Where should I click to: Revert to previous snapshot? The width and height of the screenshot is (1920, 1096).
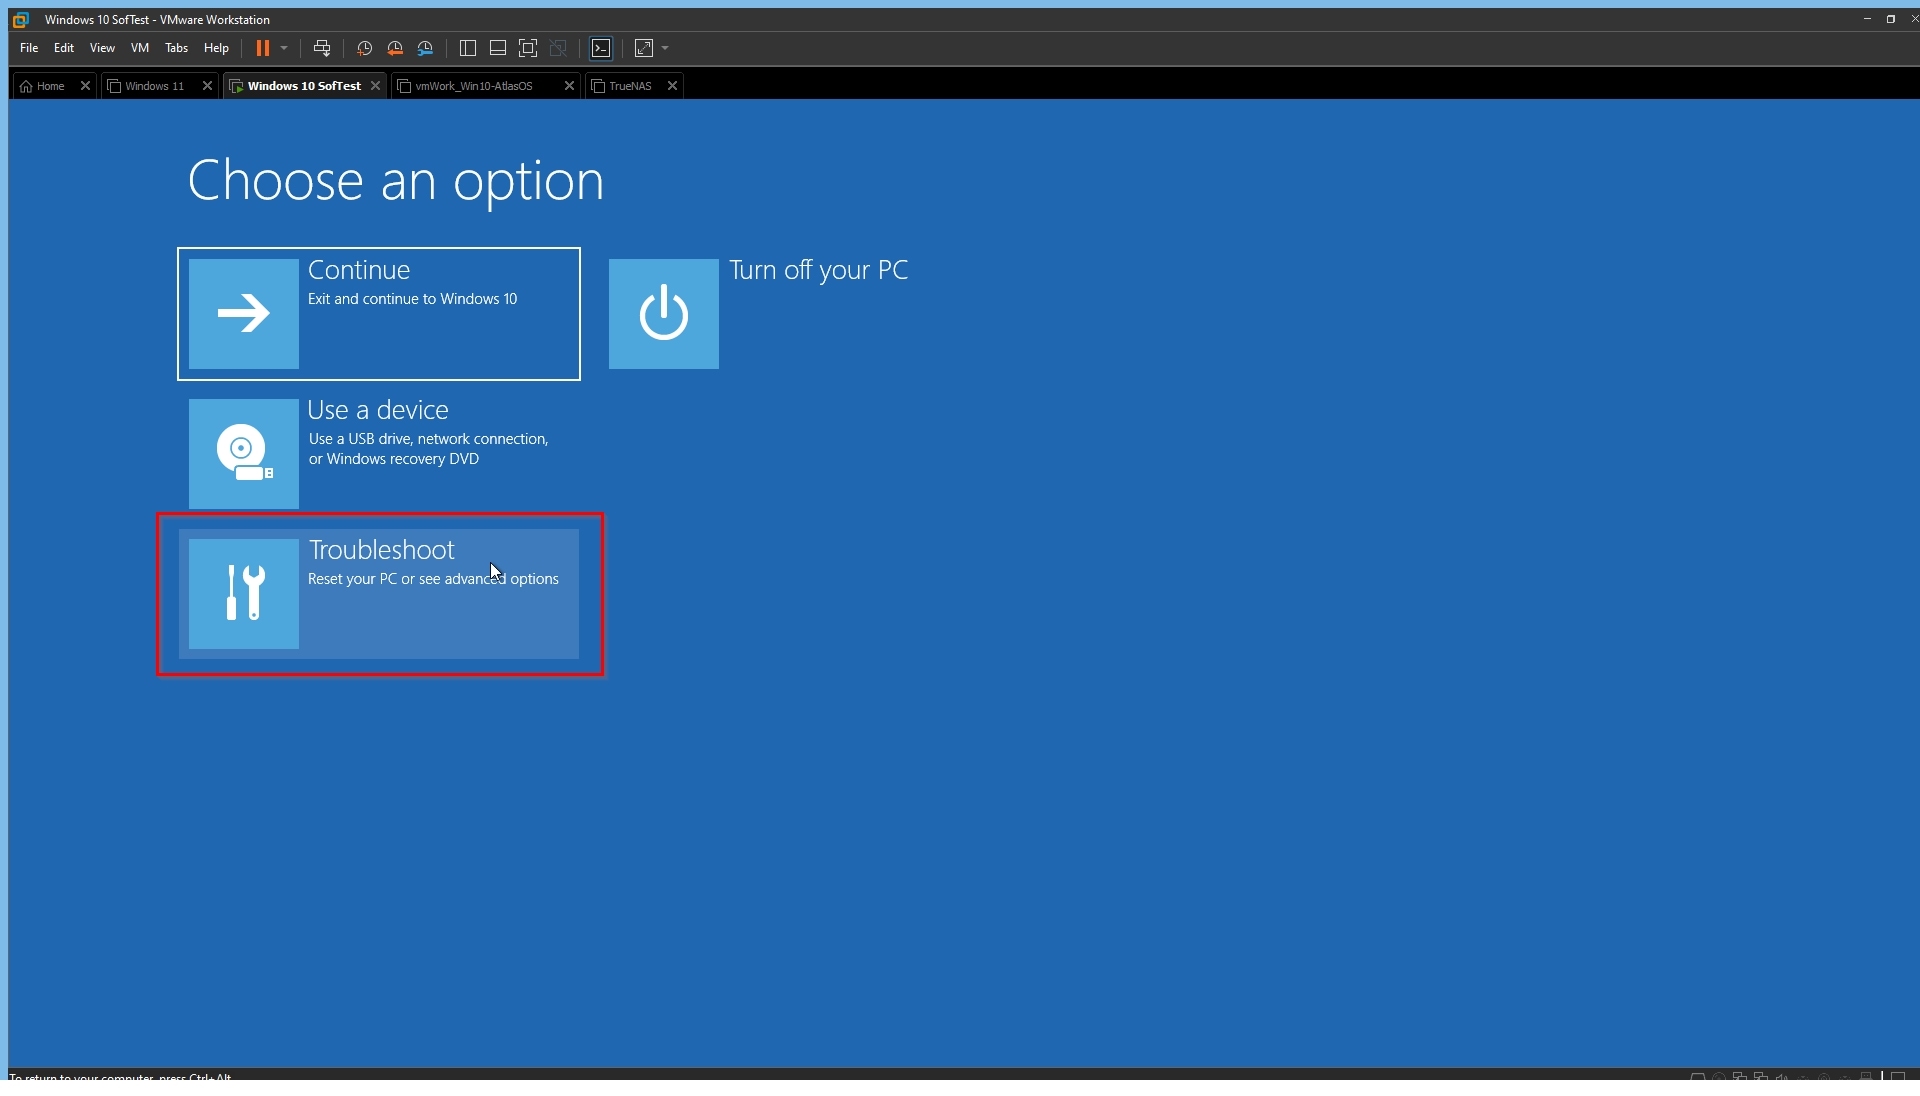pyautogui.click(x=395, y=48)
